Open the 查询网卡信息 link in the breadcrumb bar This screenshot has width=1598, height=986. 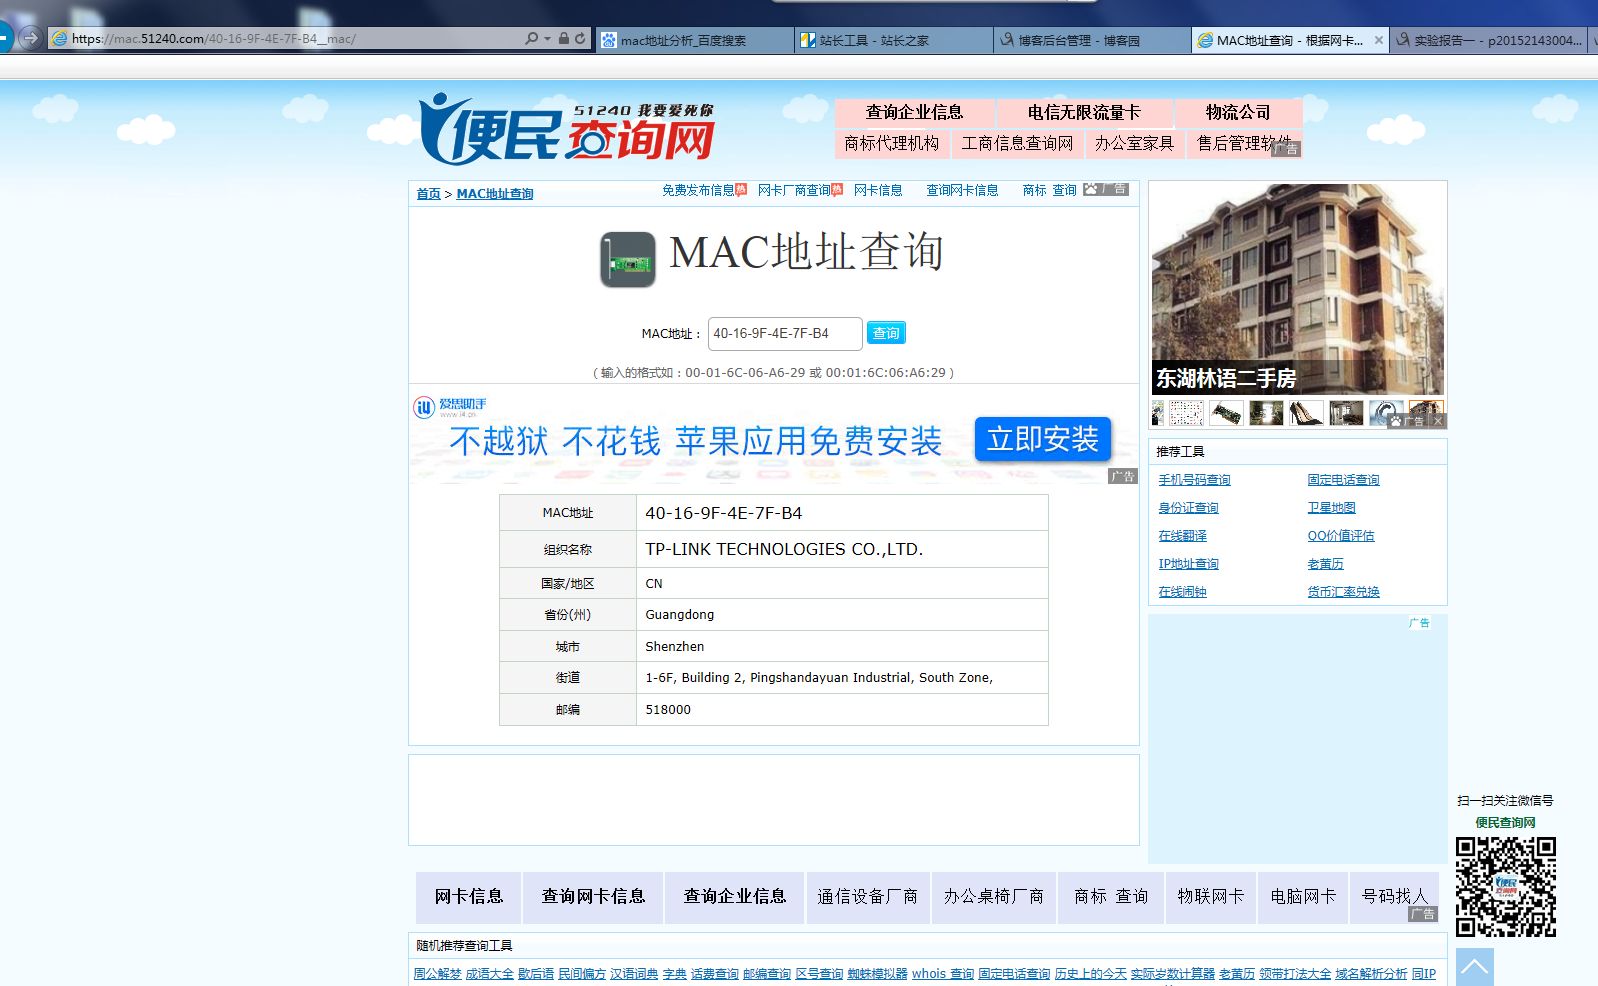(962, 190)
